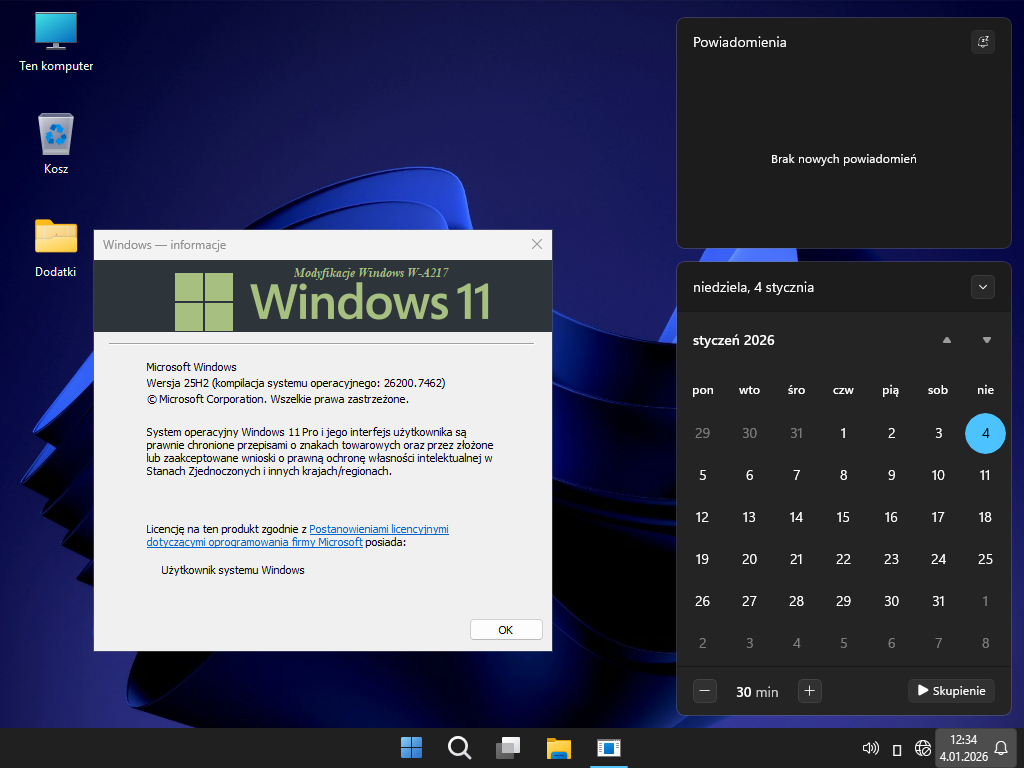
Task: Open taskbar Search magnifier icon
Action: pos(459,748)
